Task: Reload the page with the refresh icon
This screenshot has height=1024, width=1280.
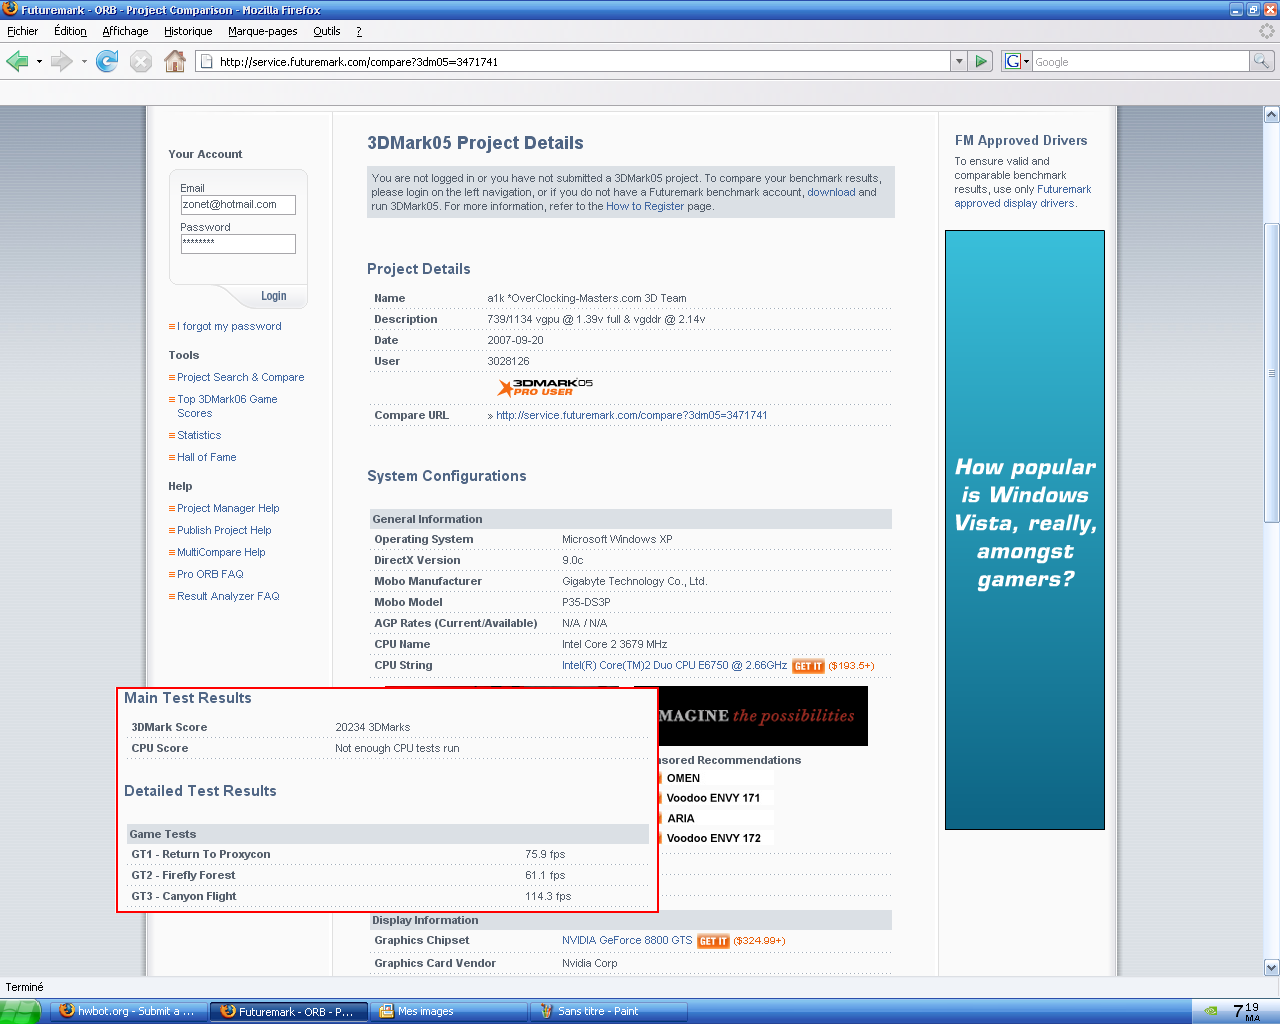Action: (x=107, y=61)
